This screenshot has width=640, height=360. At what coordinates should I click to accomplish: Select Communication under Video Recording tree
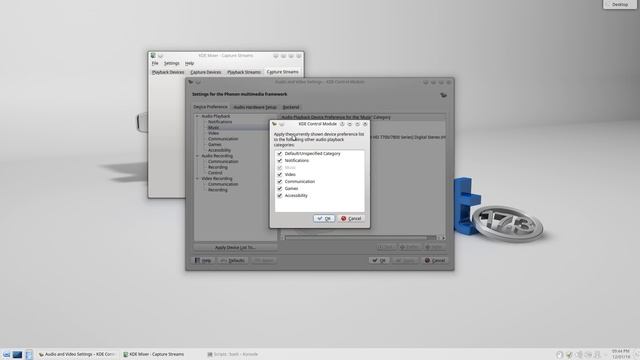pos(223,184)
